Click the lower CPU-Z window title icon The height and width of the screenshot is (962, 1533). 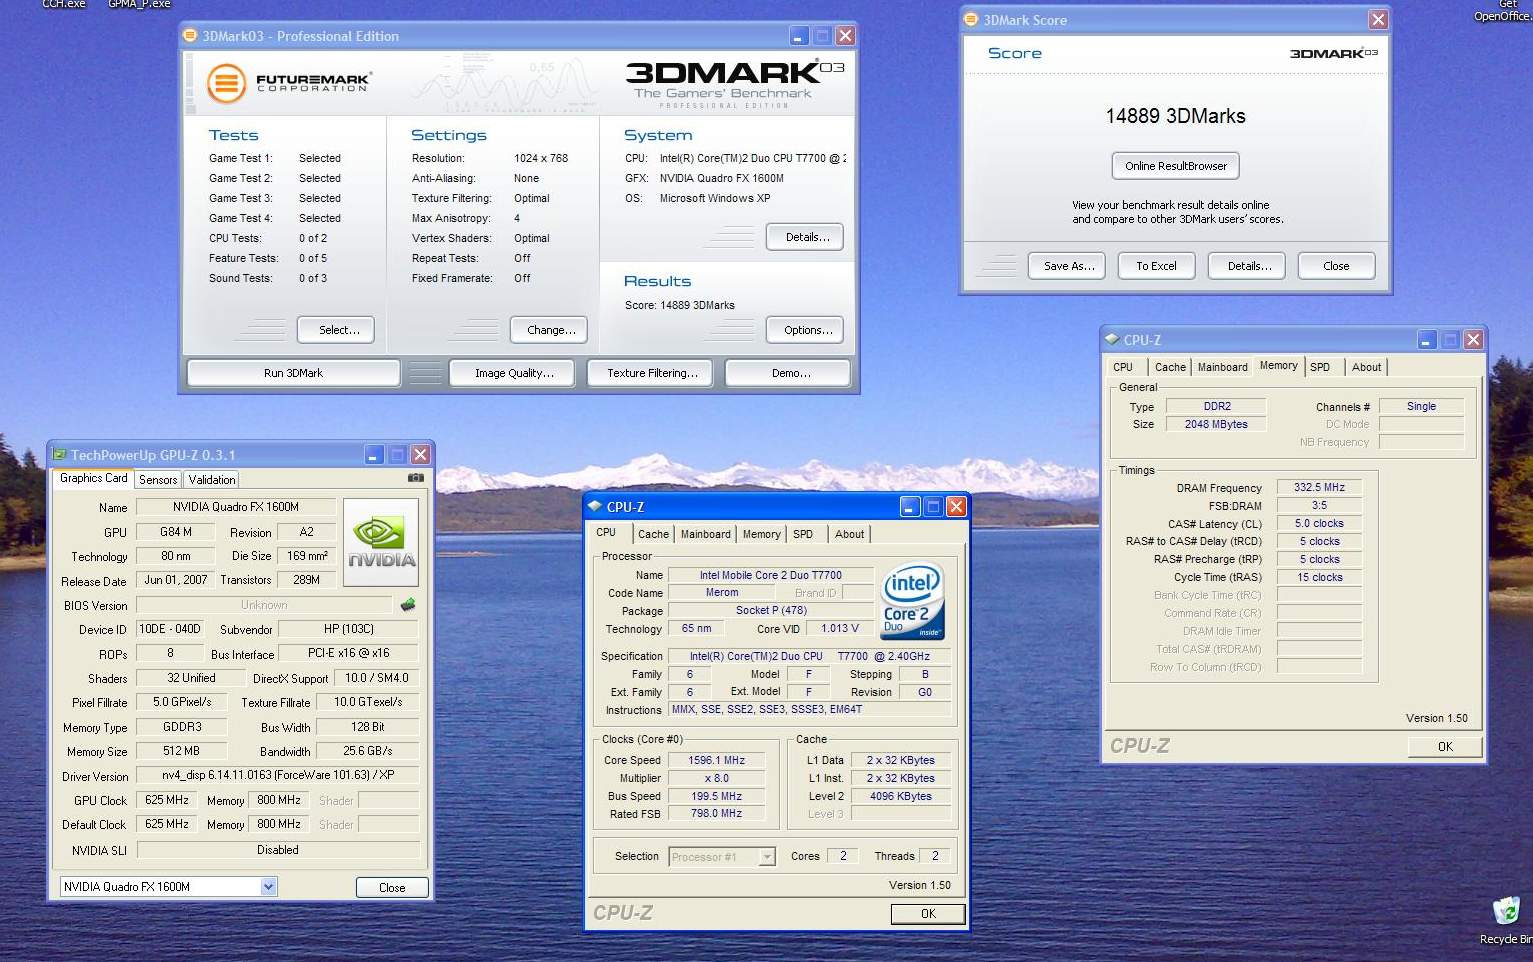coord(595,506)
